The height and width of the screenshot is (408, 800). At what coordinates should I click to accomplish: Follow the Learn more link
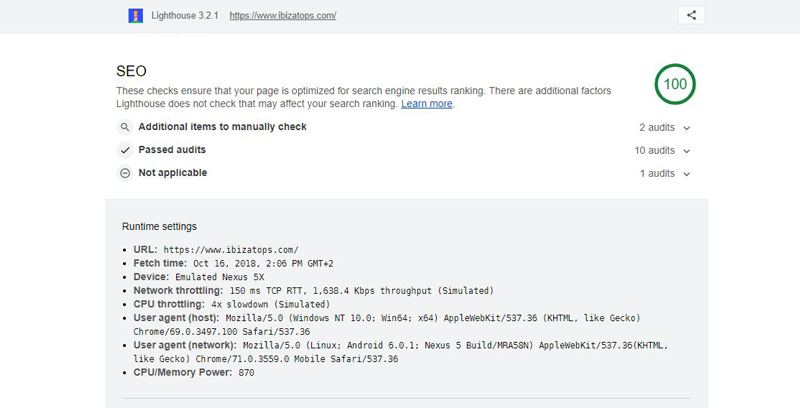point(427,104)
